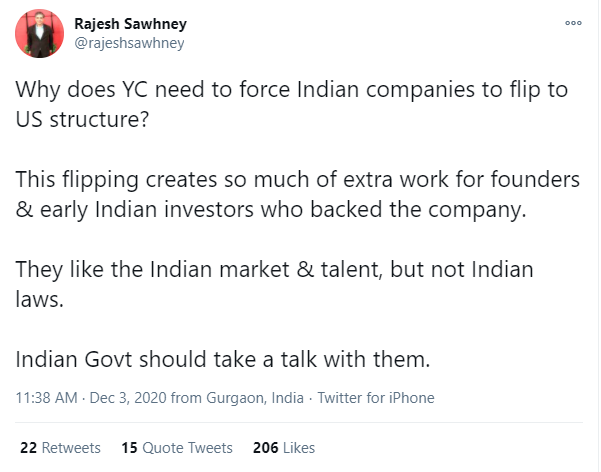Click the Dec 3, 2020 date
This screenshot has width=601, height=472.
(128, 398)
